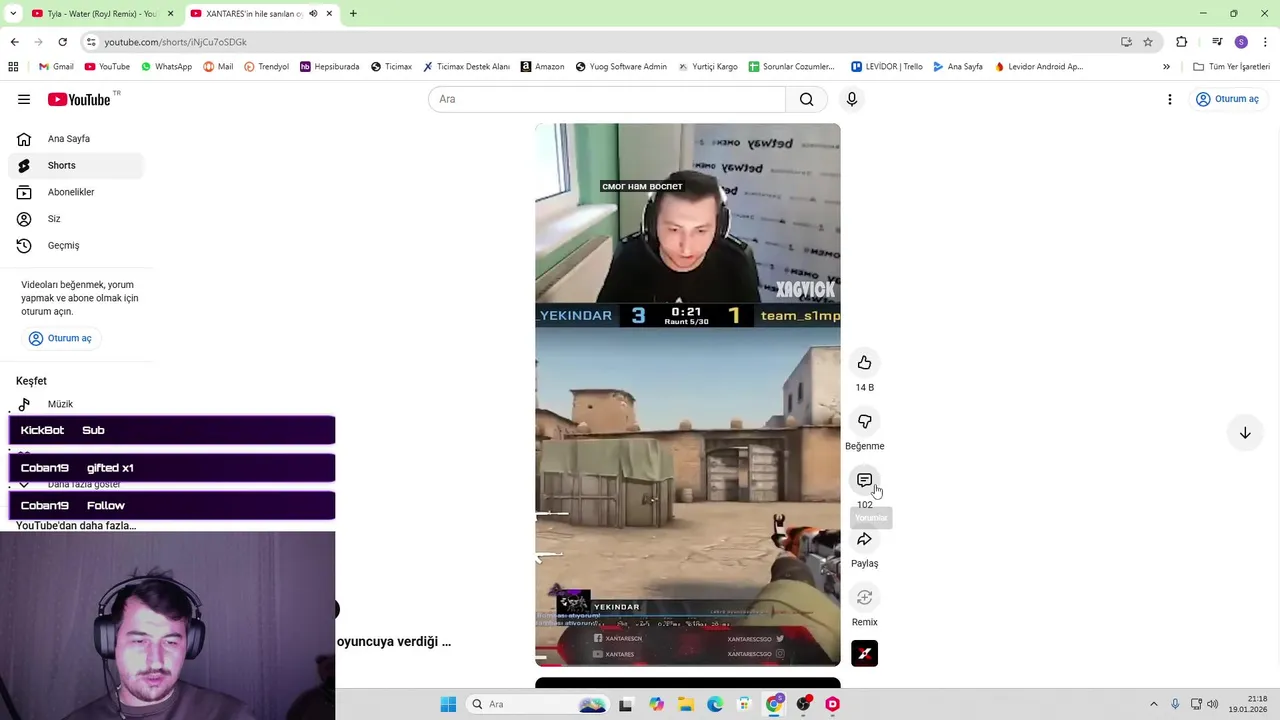Show more bookmarks with chevron
The image size is (1280, 720).
coord(1166,67)
